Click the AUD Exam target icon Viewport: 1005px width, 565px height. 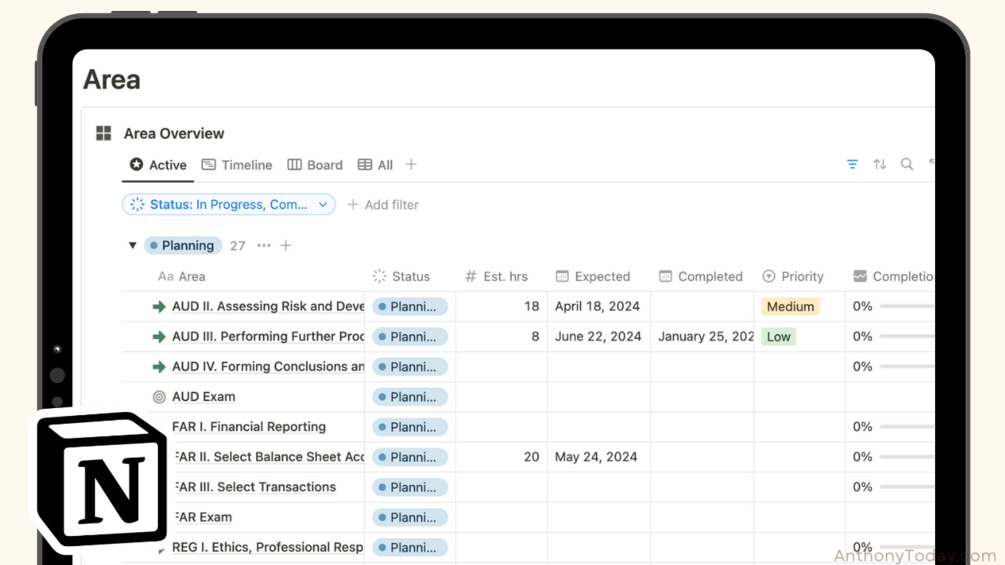click(159, 397)
